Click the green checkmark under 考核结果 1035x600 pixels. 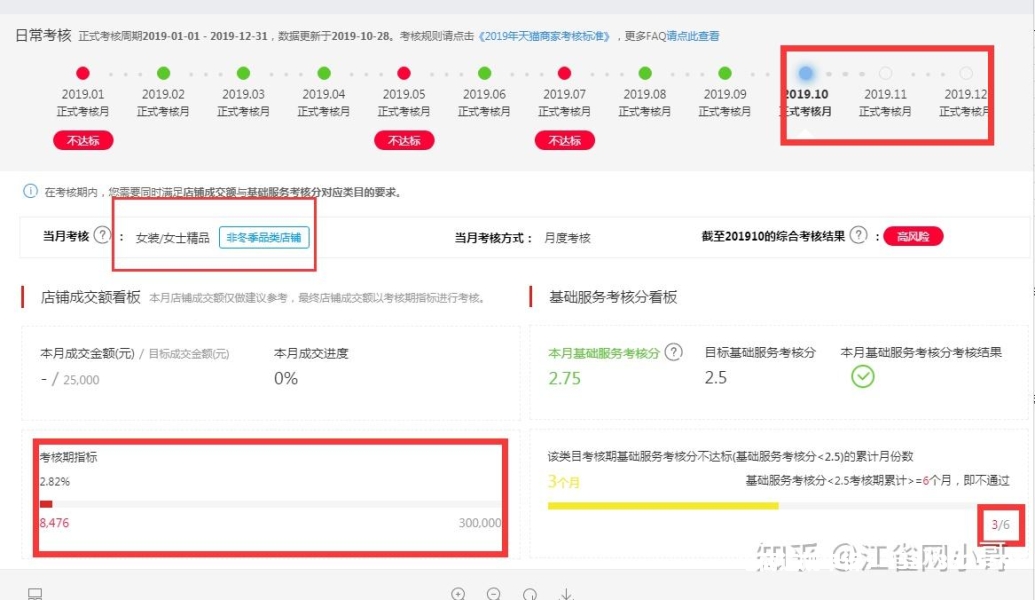click(862, 377)
